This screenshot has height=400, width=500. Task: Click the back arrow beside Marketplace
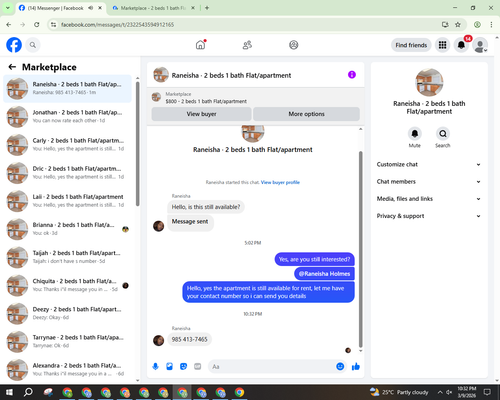(12, 67)
